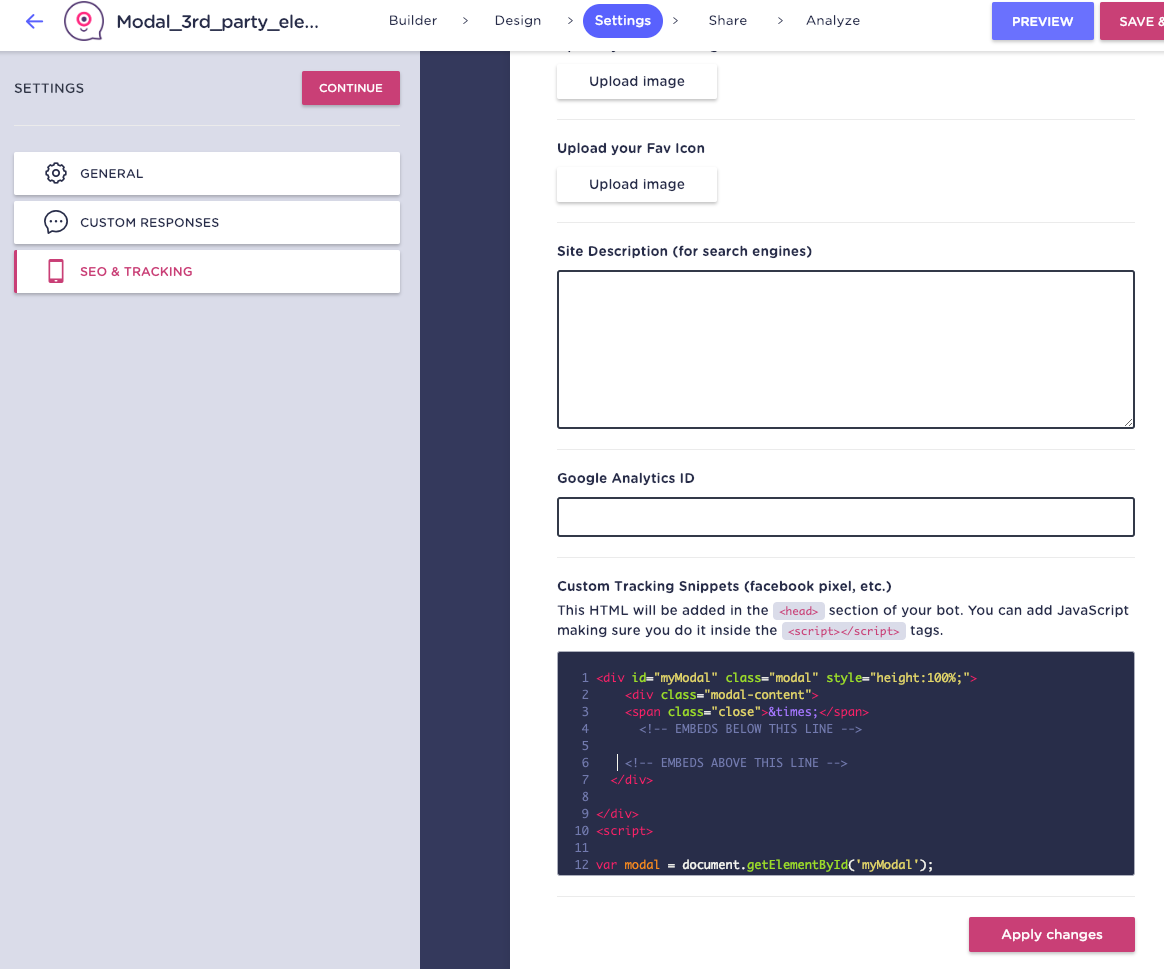1164x969 pixels.
Task: Click the Custom Responses chat bubble icon
Action: click(56, 222)
